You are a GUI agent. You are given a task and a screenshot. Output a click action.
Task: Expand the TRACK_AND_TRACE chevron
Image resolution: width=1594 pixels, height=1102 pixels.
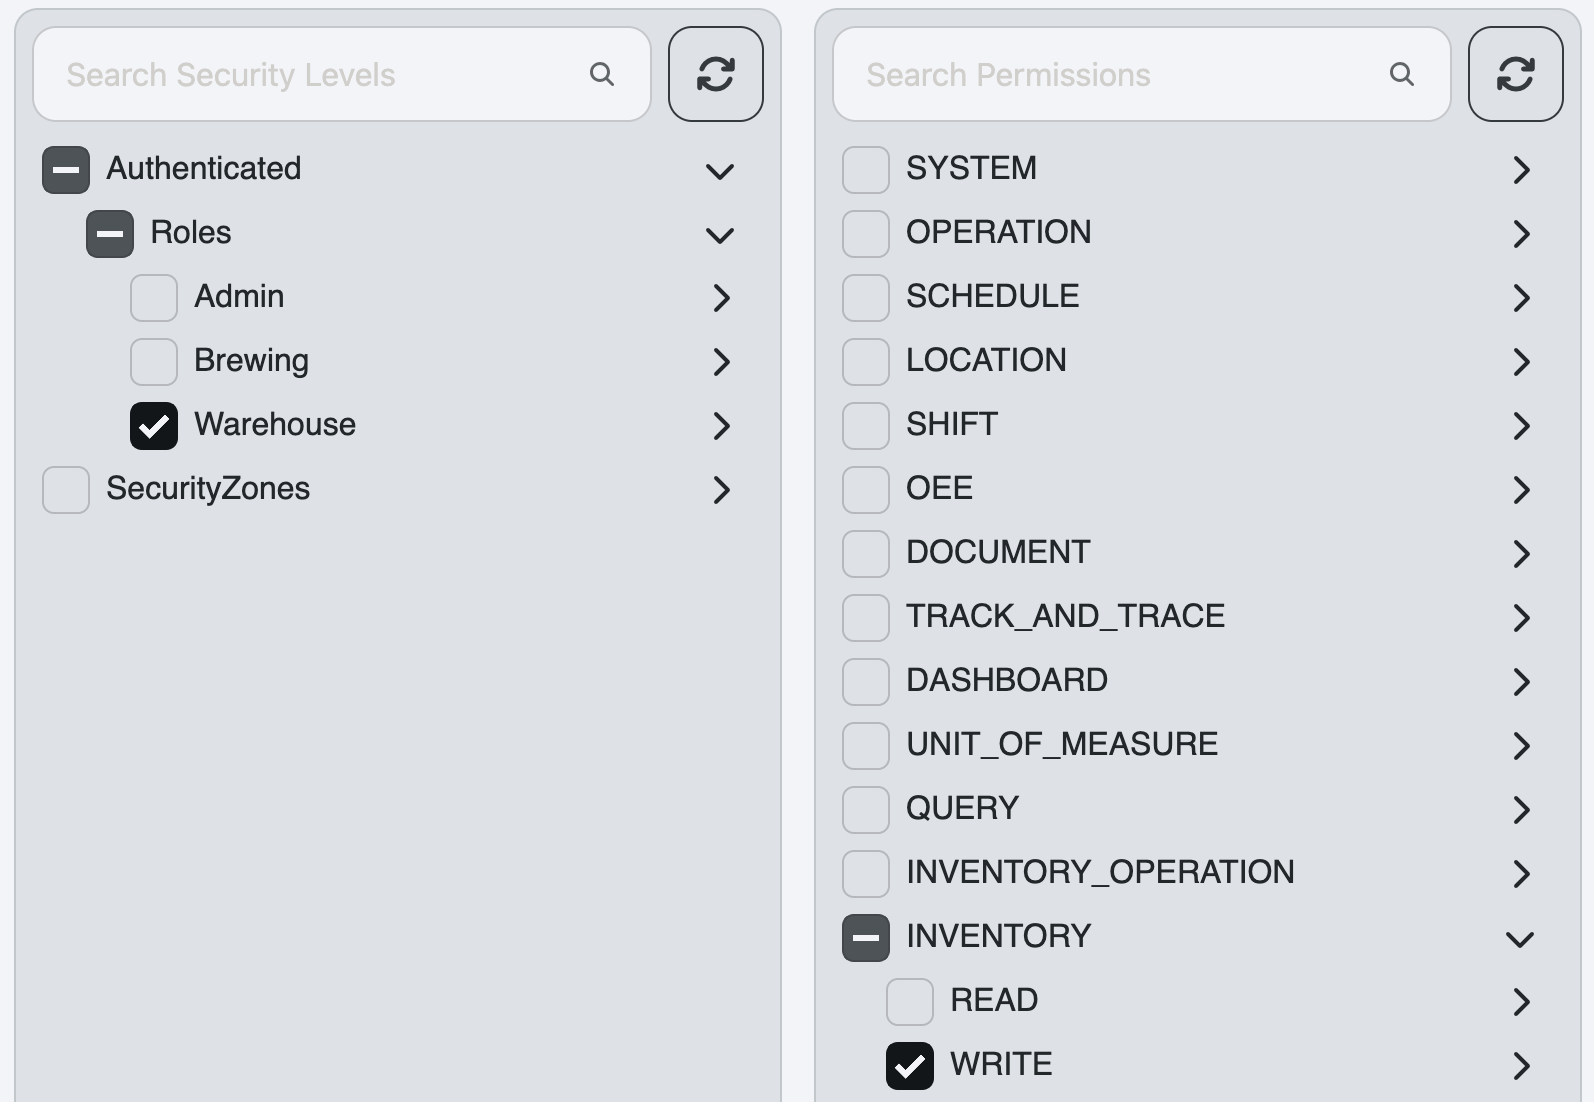pyautogui.click(x=1521, y=618)
